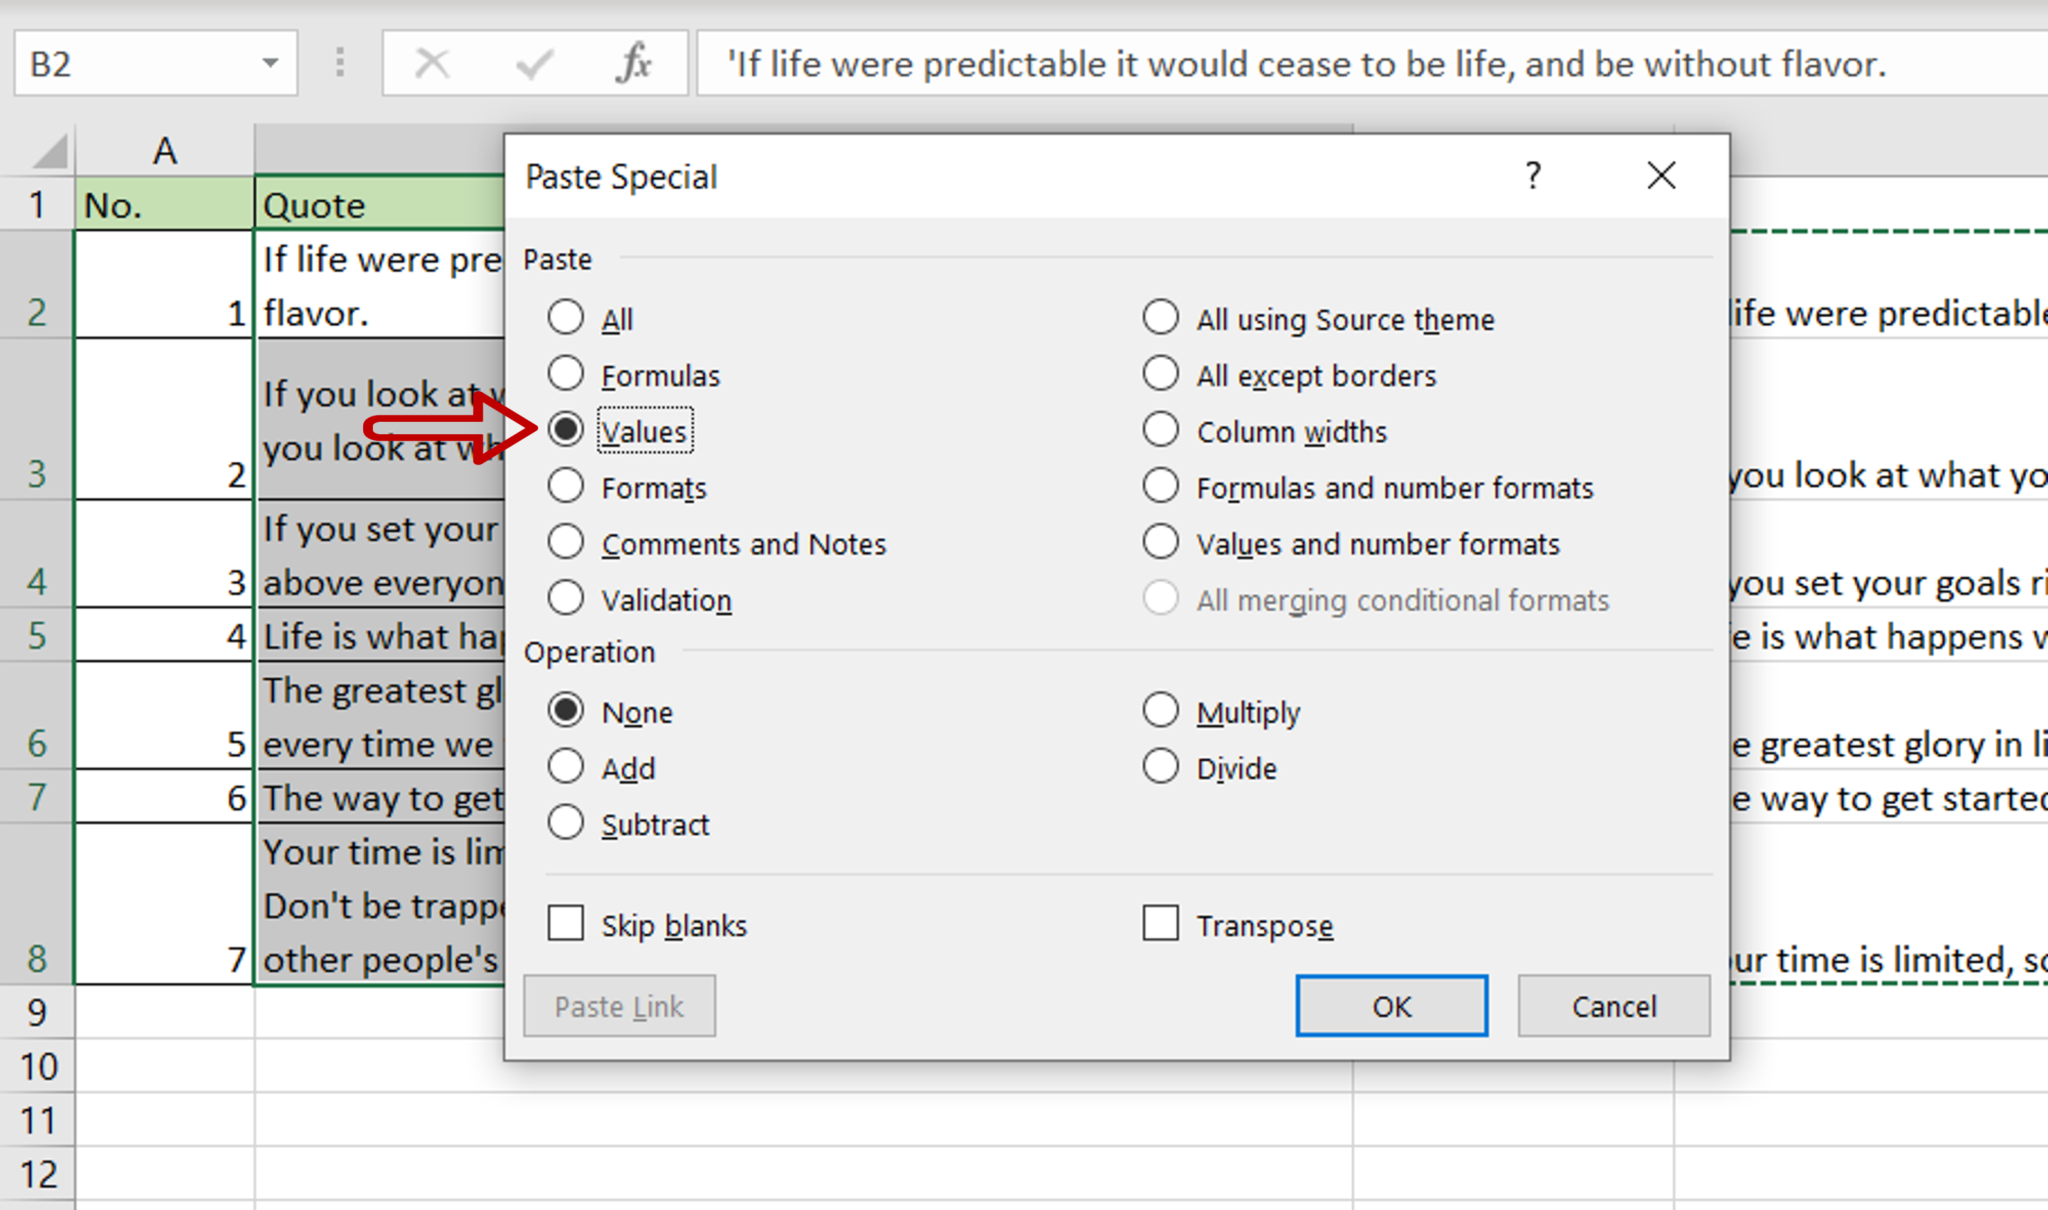Close the Paste Special dialog
The width and height of the screenshot is (2048, 1210).
tap(1661, 176)
